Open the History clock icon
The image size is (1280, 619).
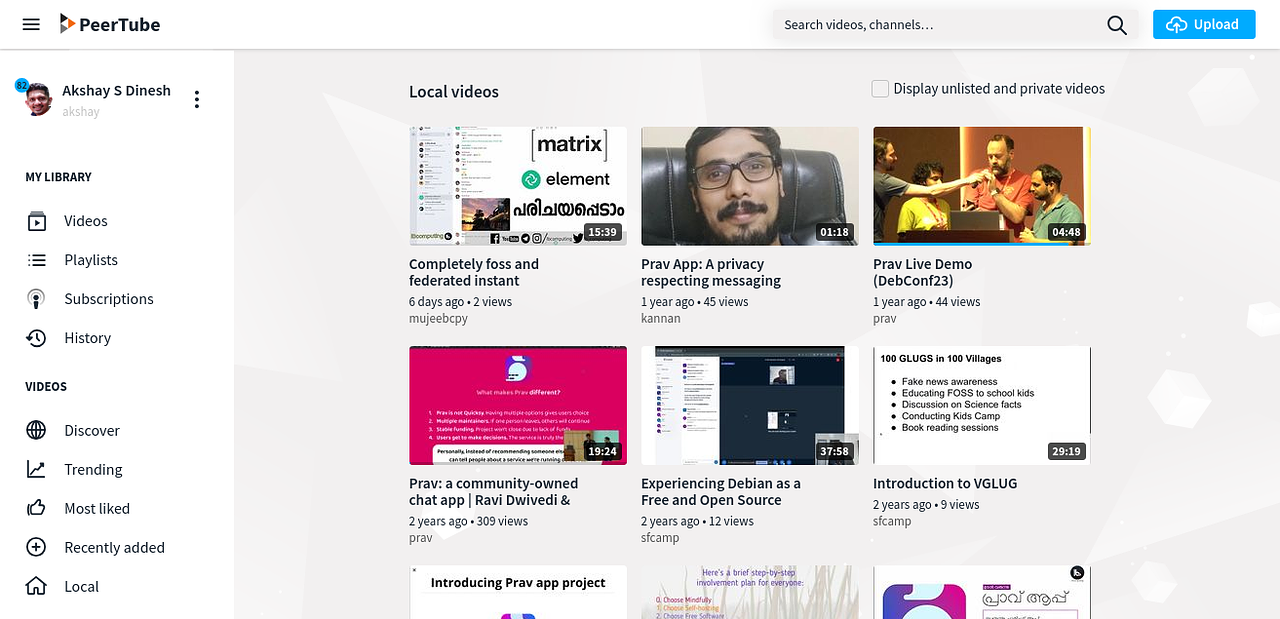click(37, 338)
